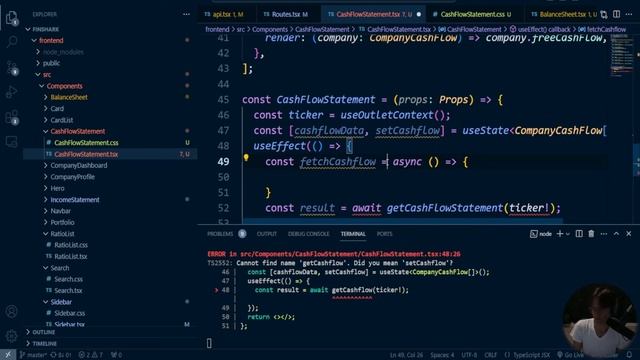Open errors and warnings status item

pos(90,355)
